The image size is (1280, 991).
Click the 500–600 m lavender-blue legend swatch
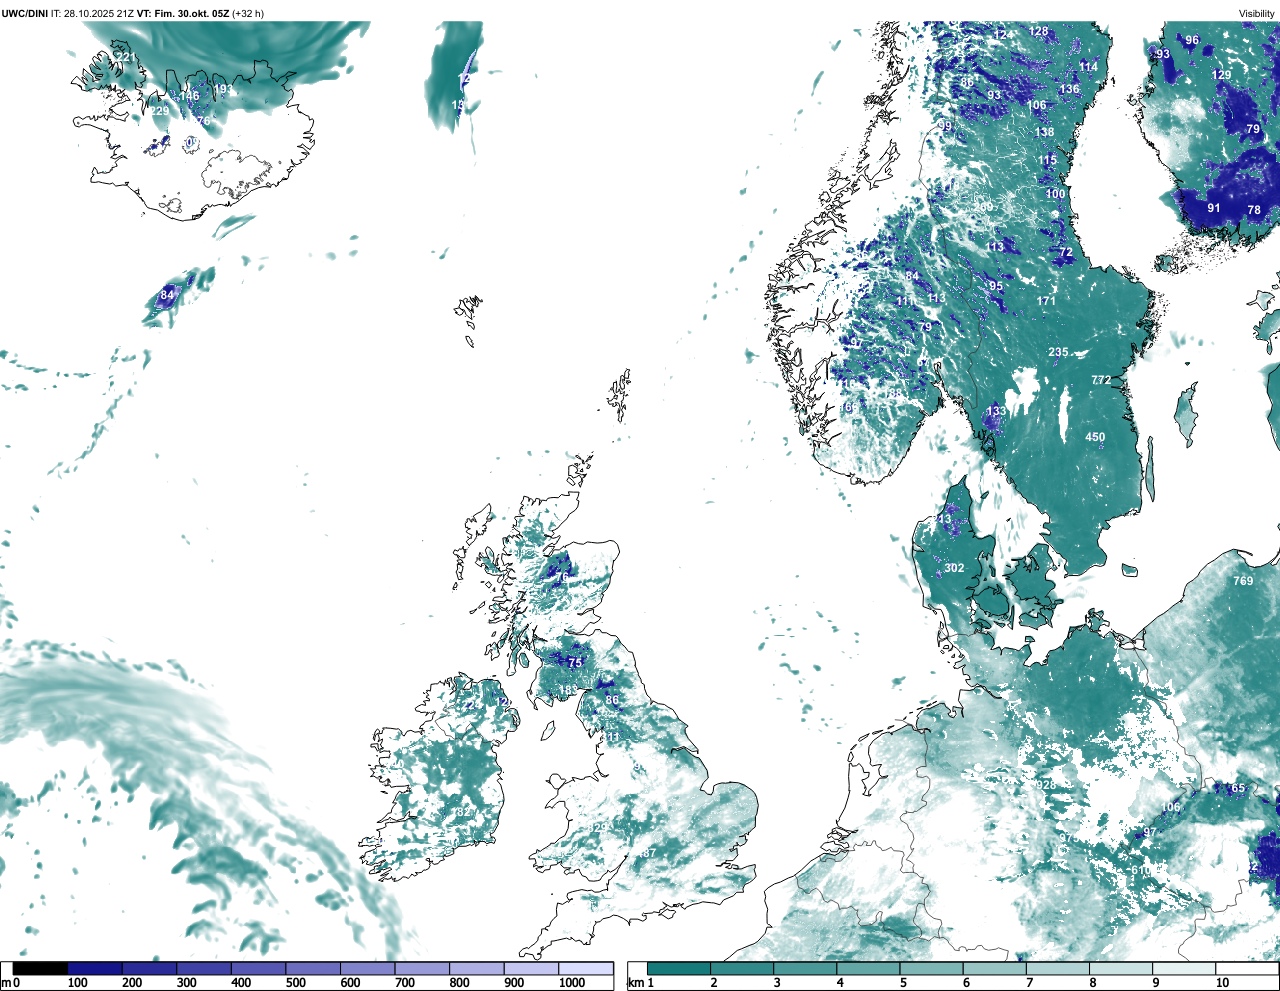[313, 968]
